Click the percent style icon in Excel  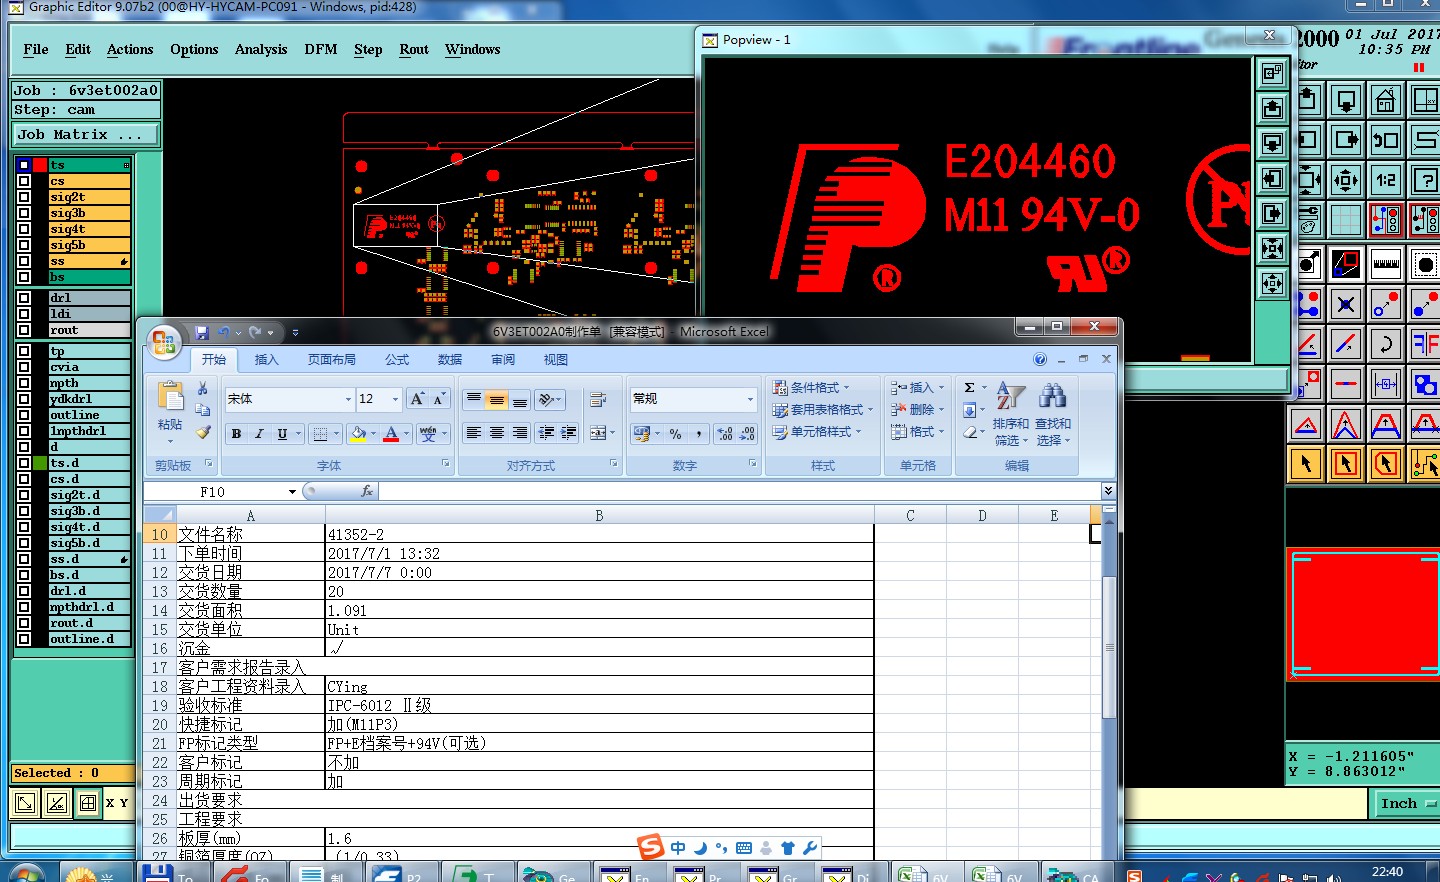point(676,433)
